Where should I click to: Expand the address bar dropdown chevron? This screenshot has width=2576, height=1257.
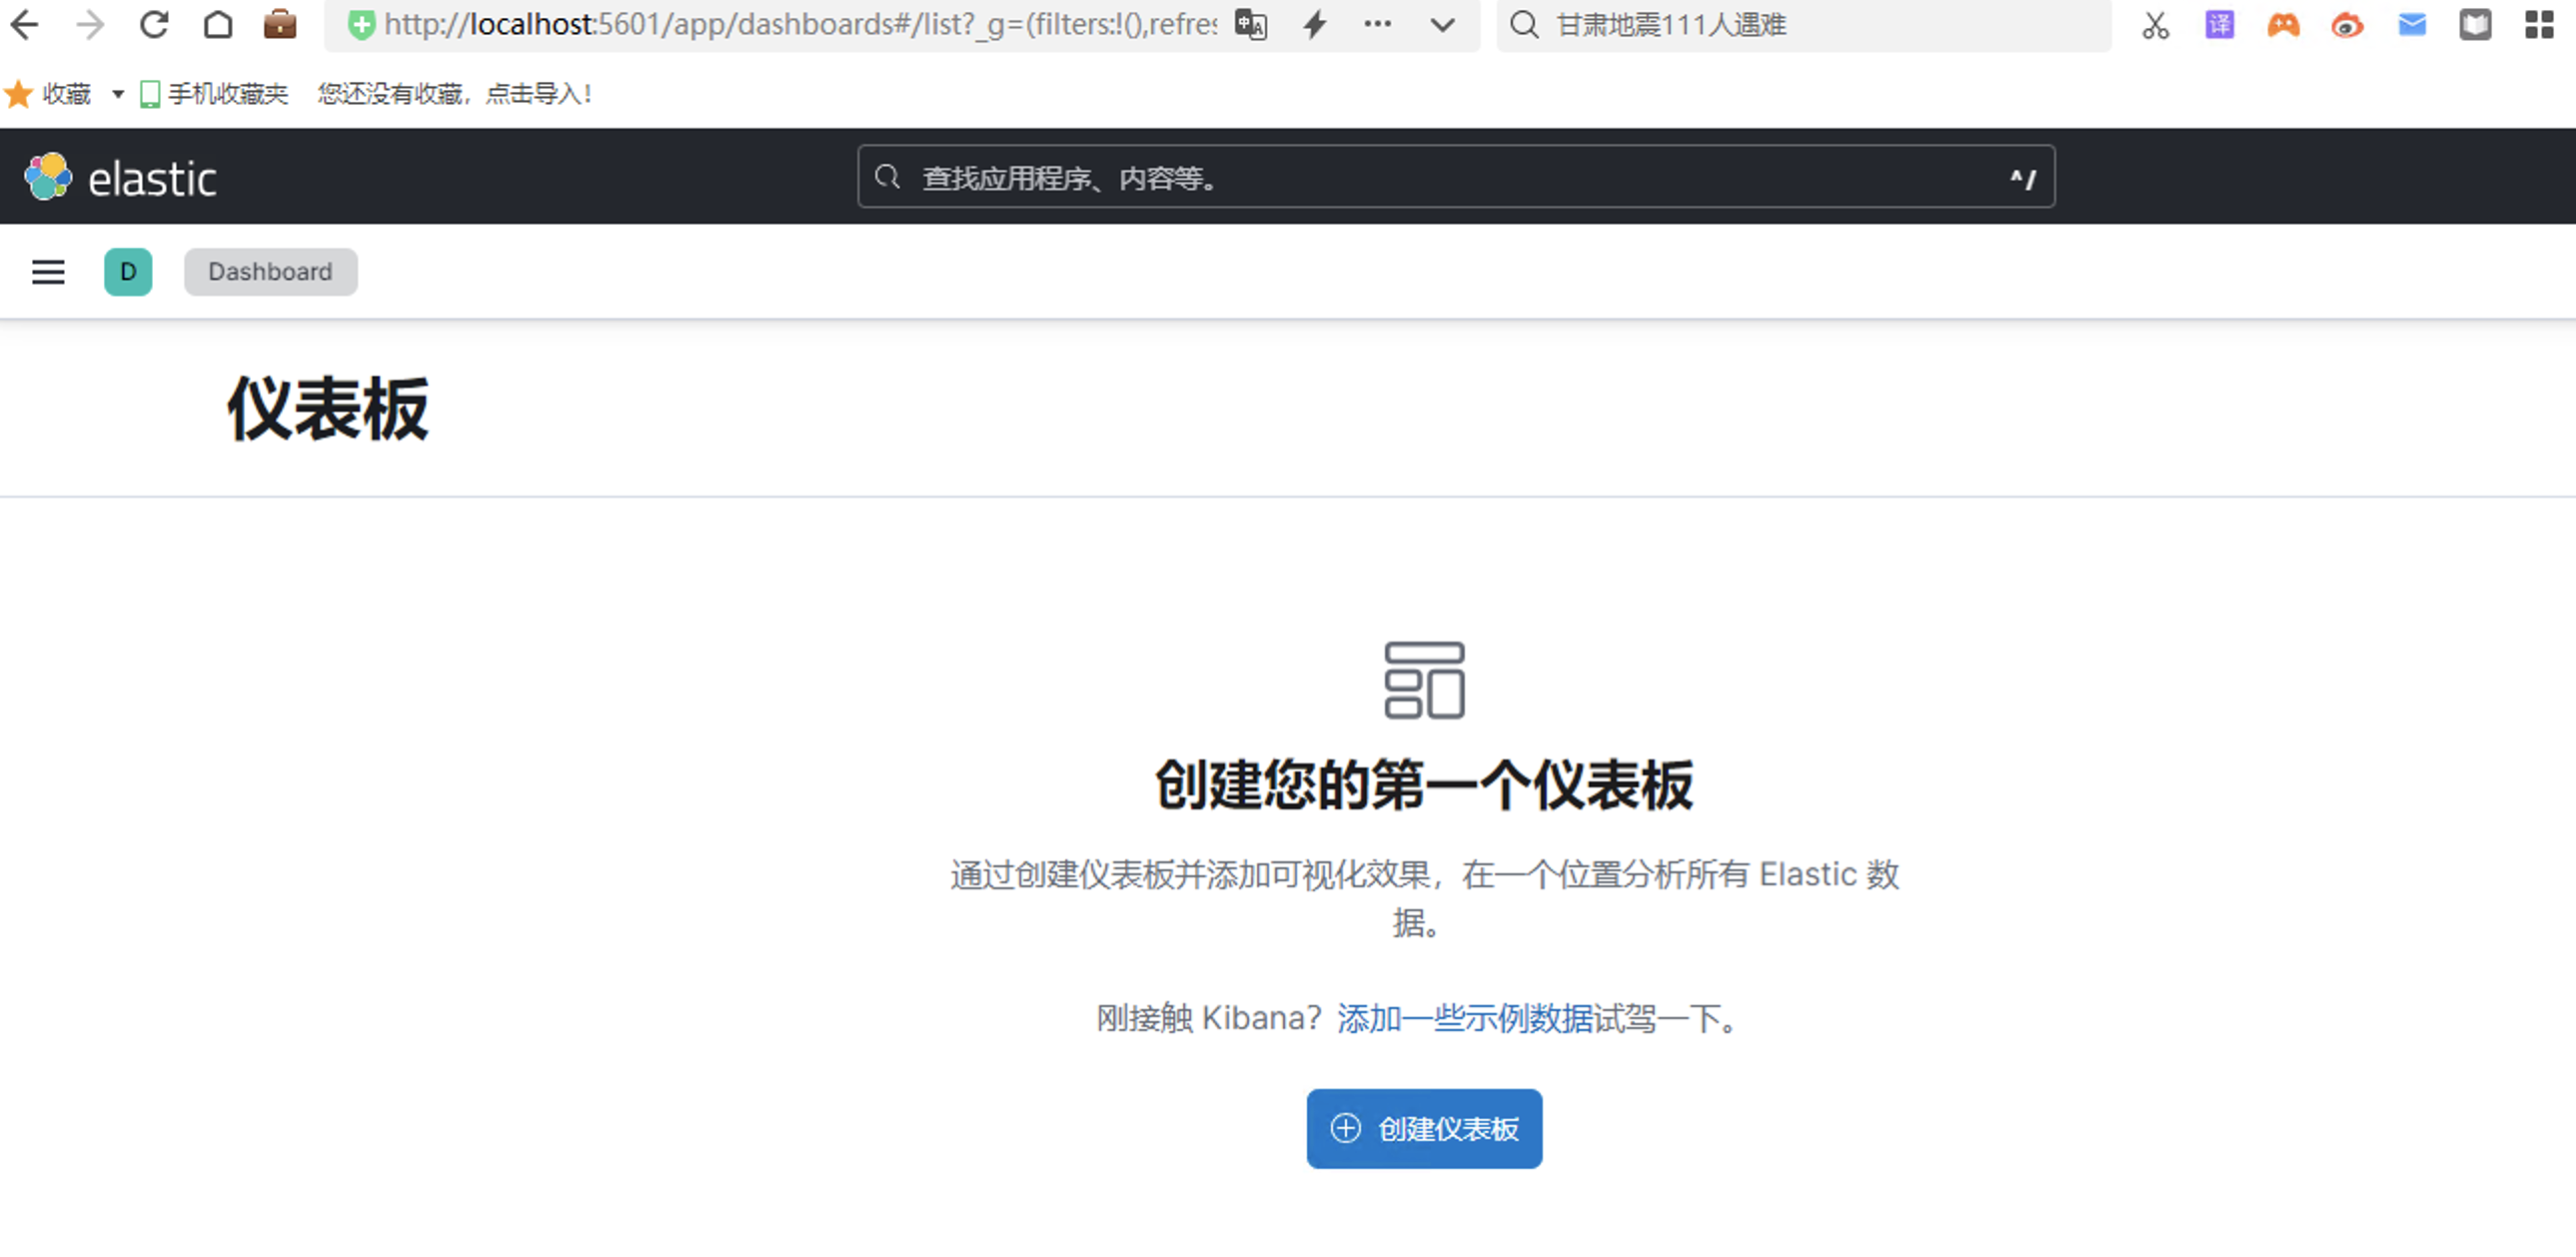[x=1442, y=24]
